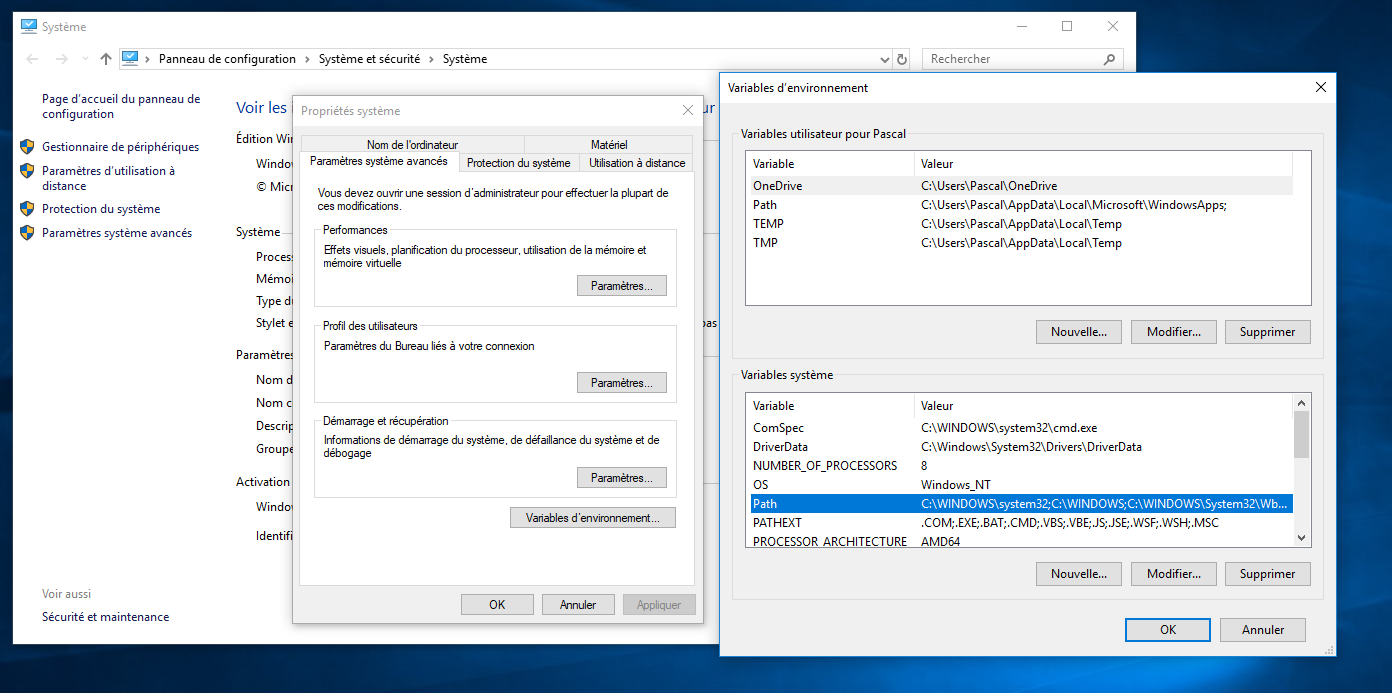Switch to Nom de l'ordinateur tab
The width and height of the screenshot is (1392, 693).
[412, 145]
